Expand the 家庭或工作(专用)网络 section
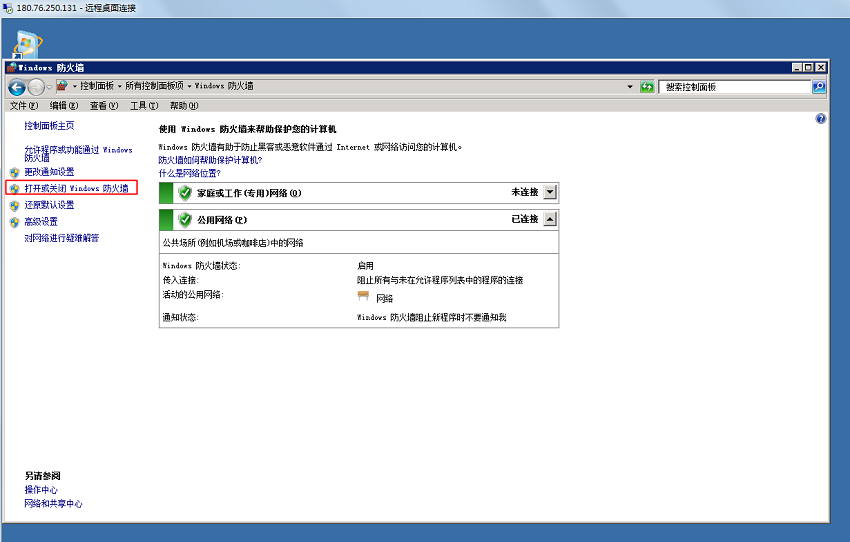 tap(550, 193)
